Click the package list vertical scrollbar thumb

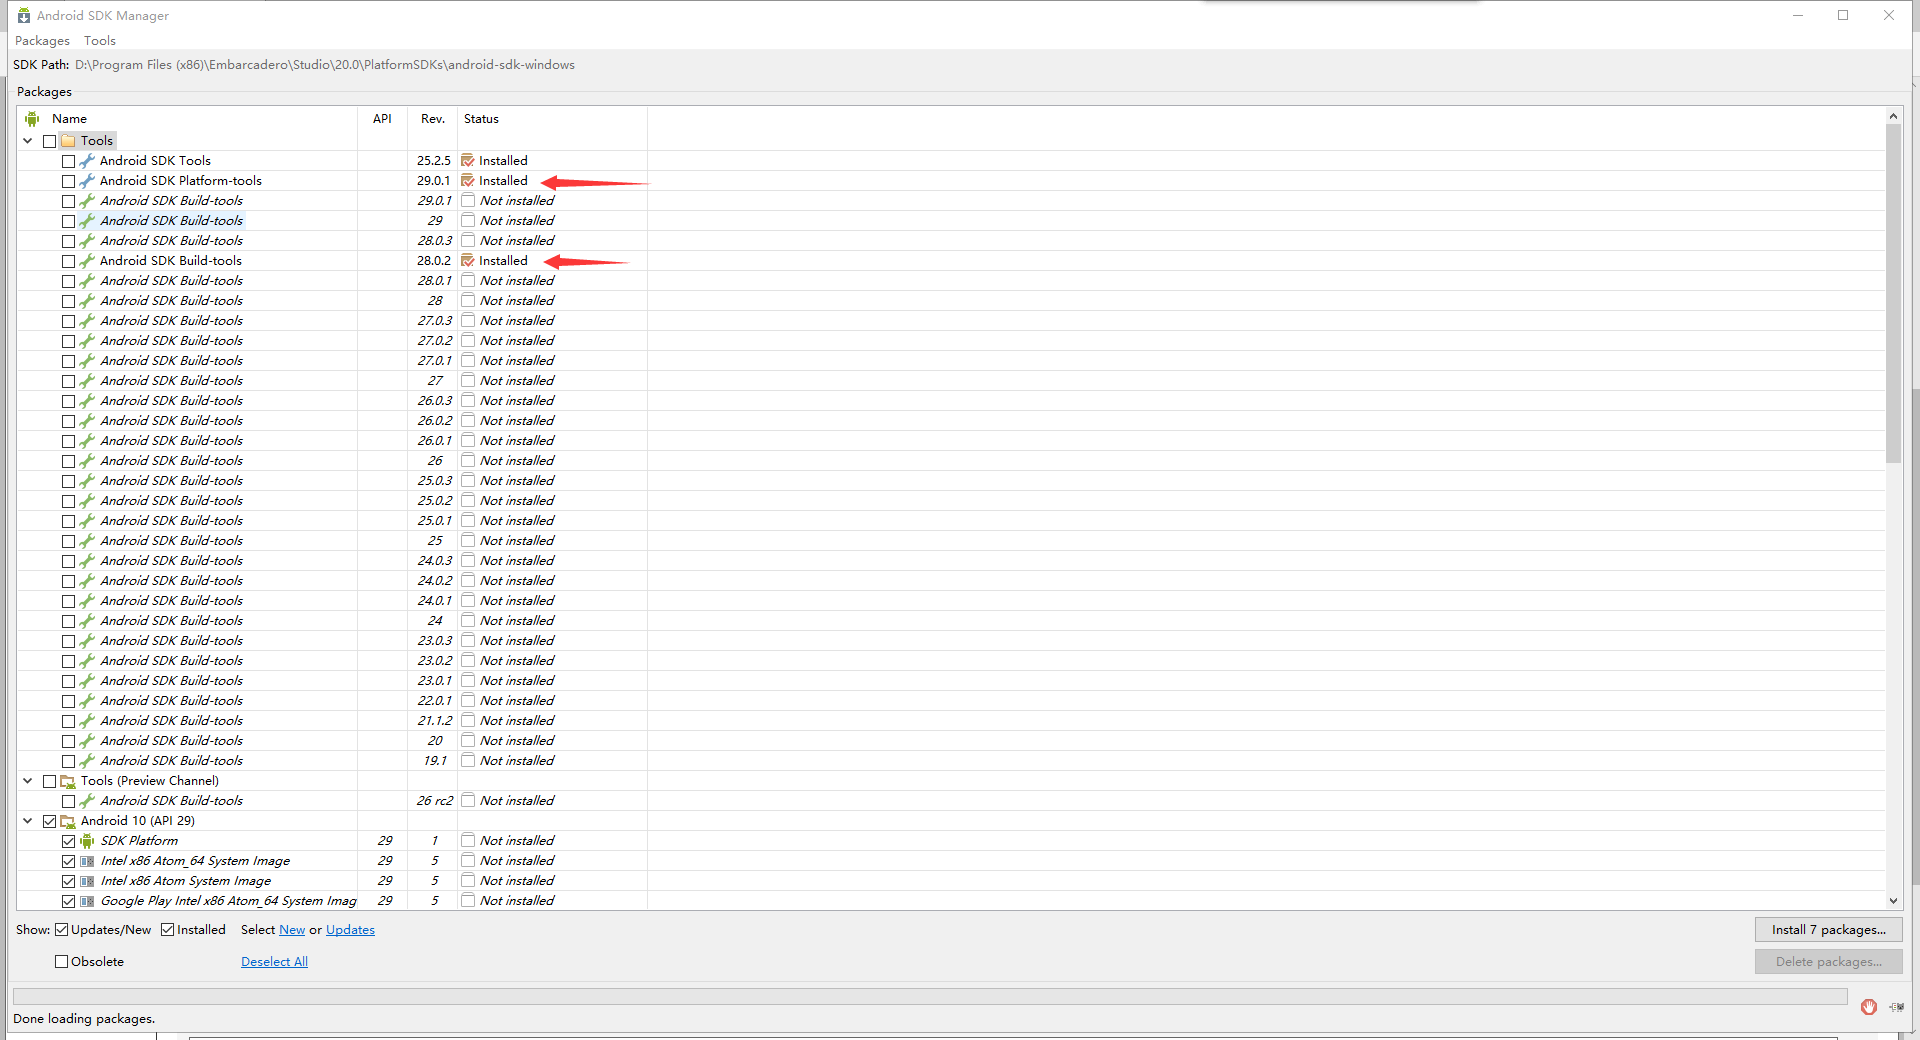click(1893, 293)
